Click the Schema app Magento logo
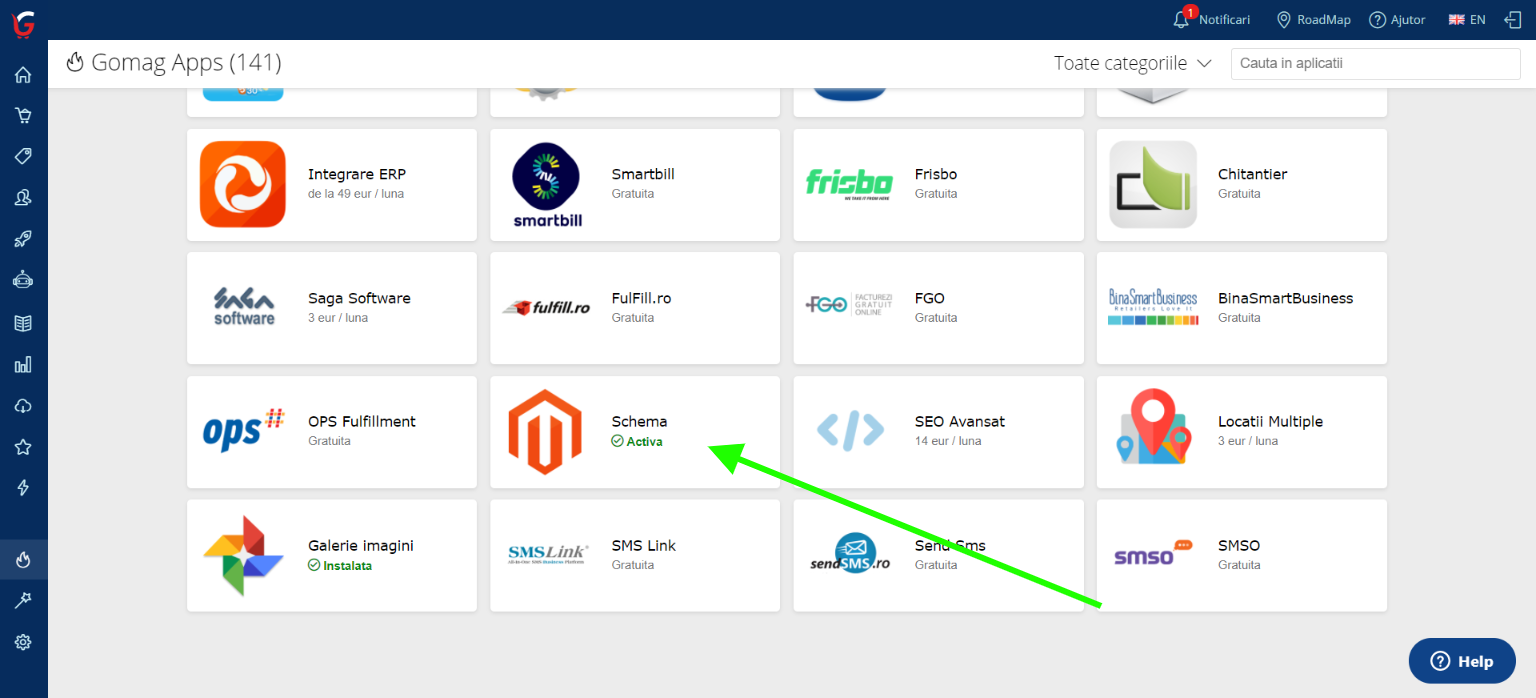1536x698 pixels. click(x=545, y=432)
